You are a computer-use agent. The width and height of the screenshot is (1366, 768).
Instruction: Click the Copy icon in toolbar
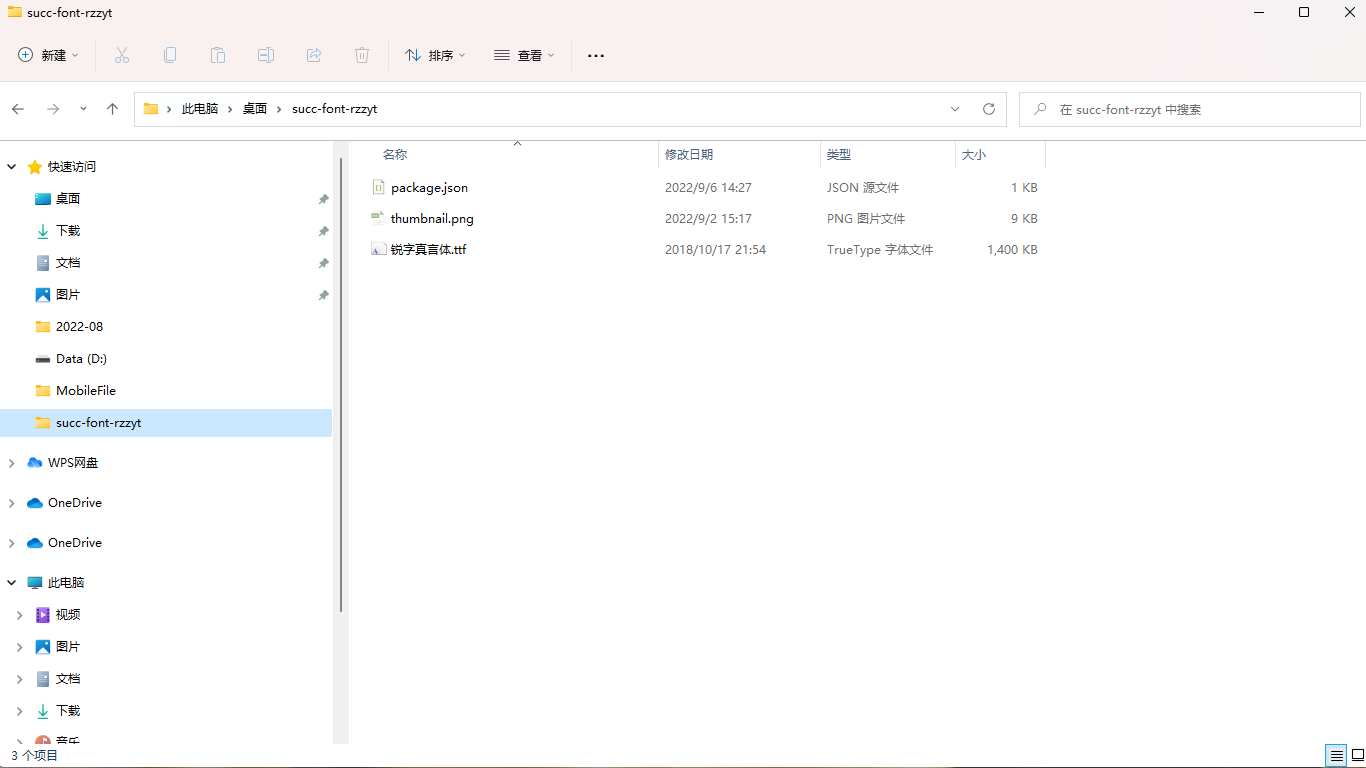click(x=170, y=55)
